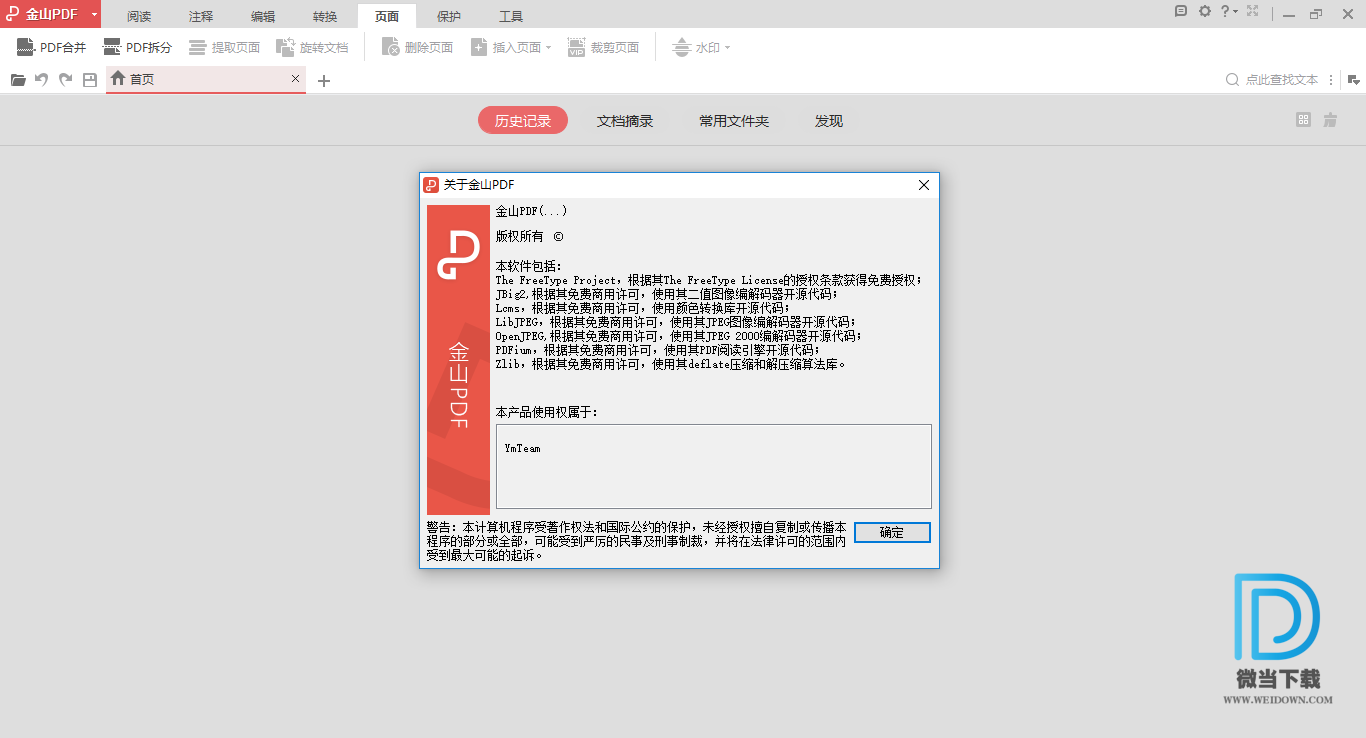
Task: Click the OpenJPEG license line
Action: (678, 337)
